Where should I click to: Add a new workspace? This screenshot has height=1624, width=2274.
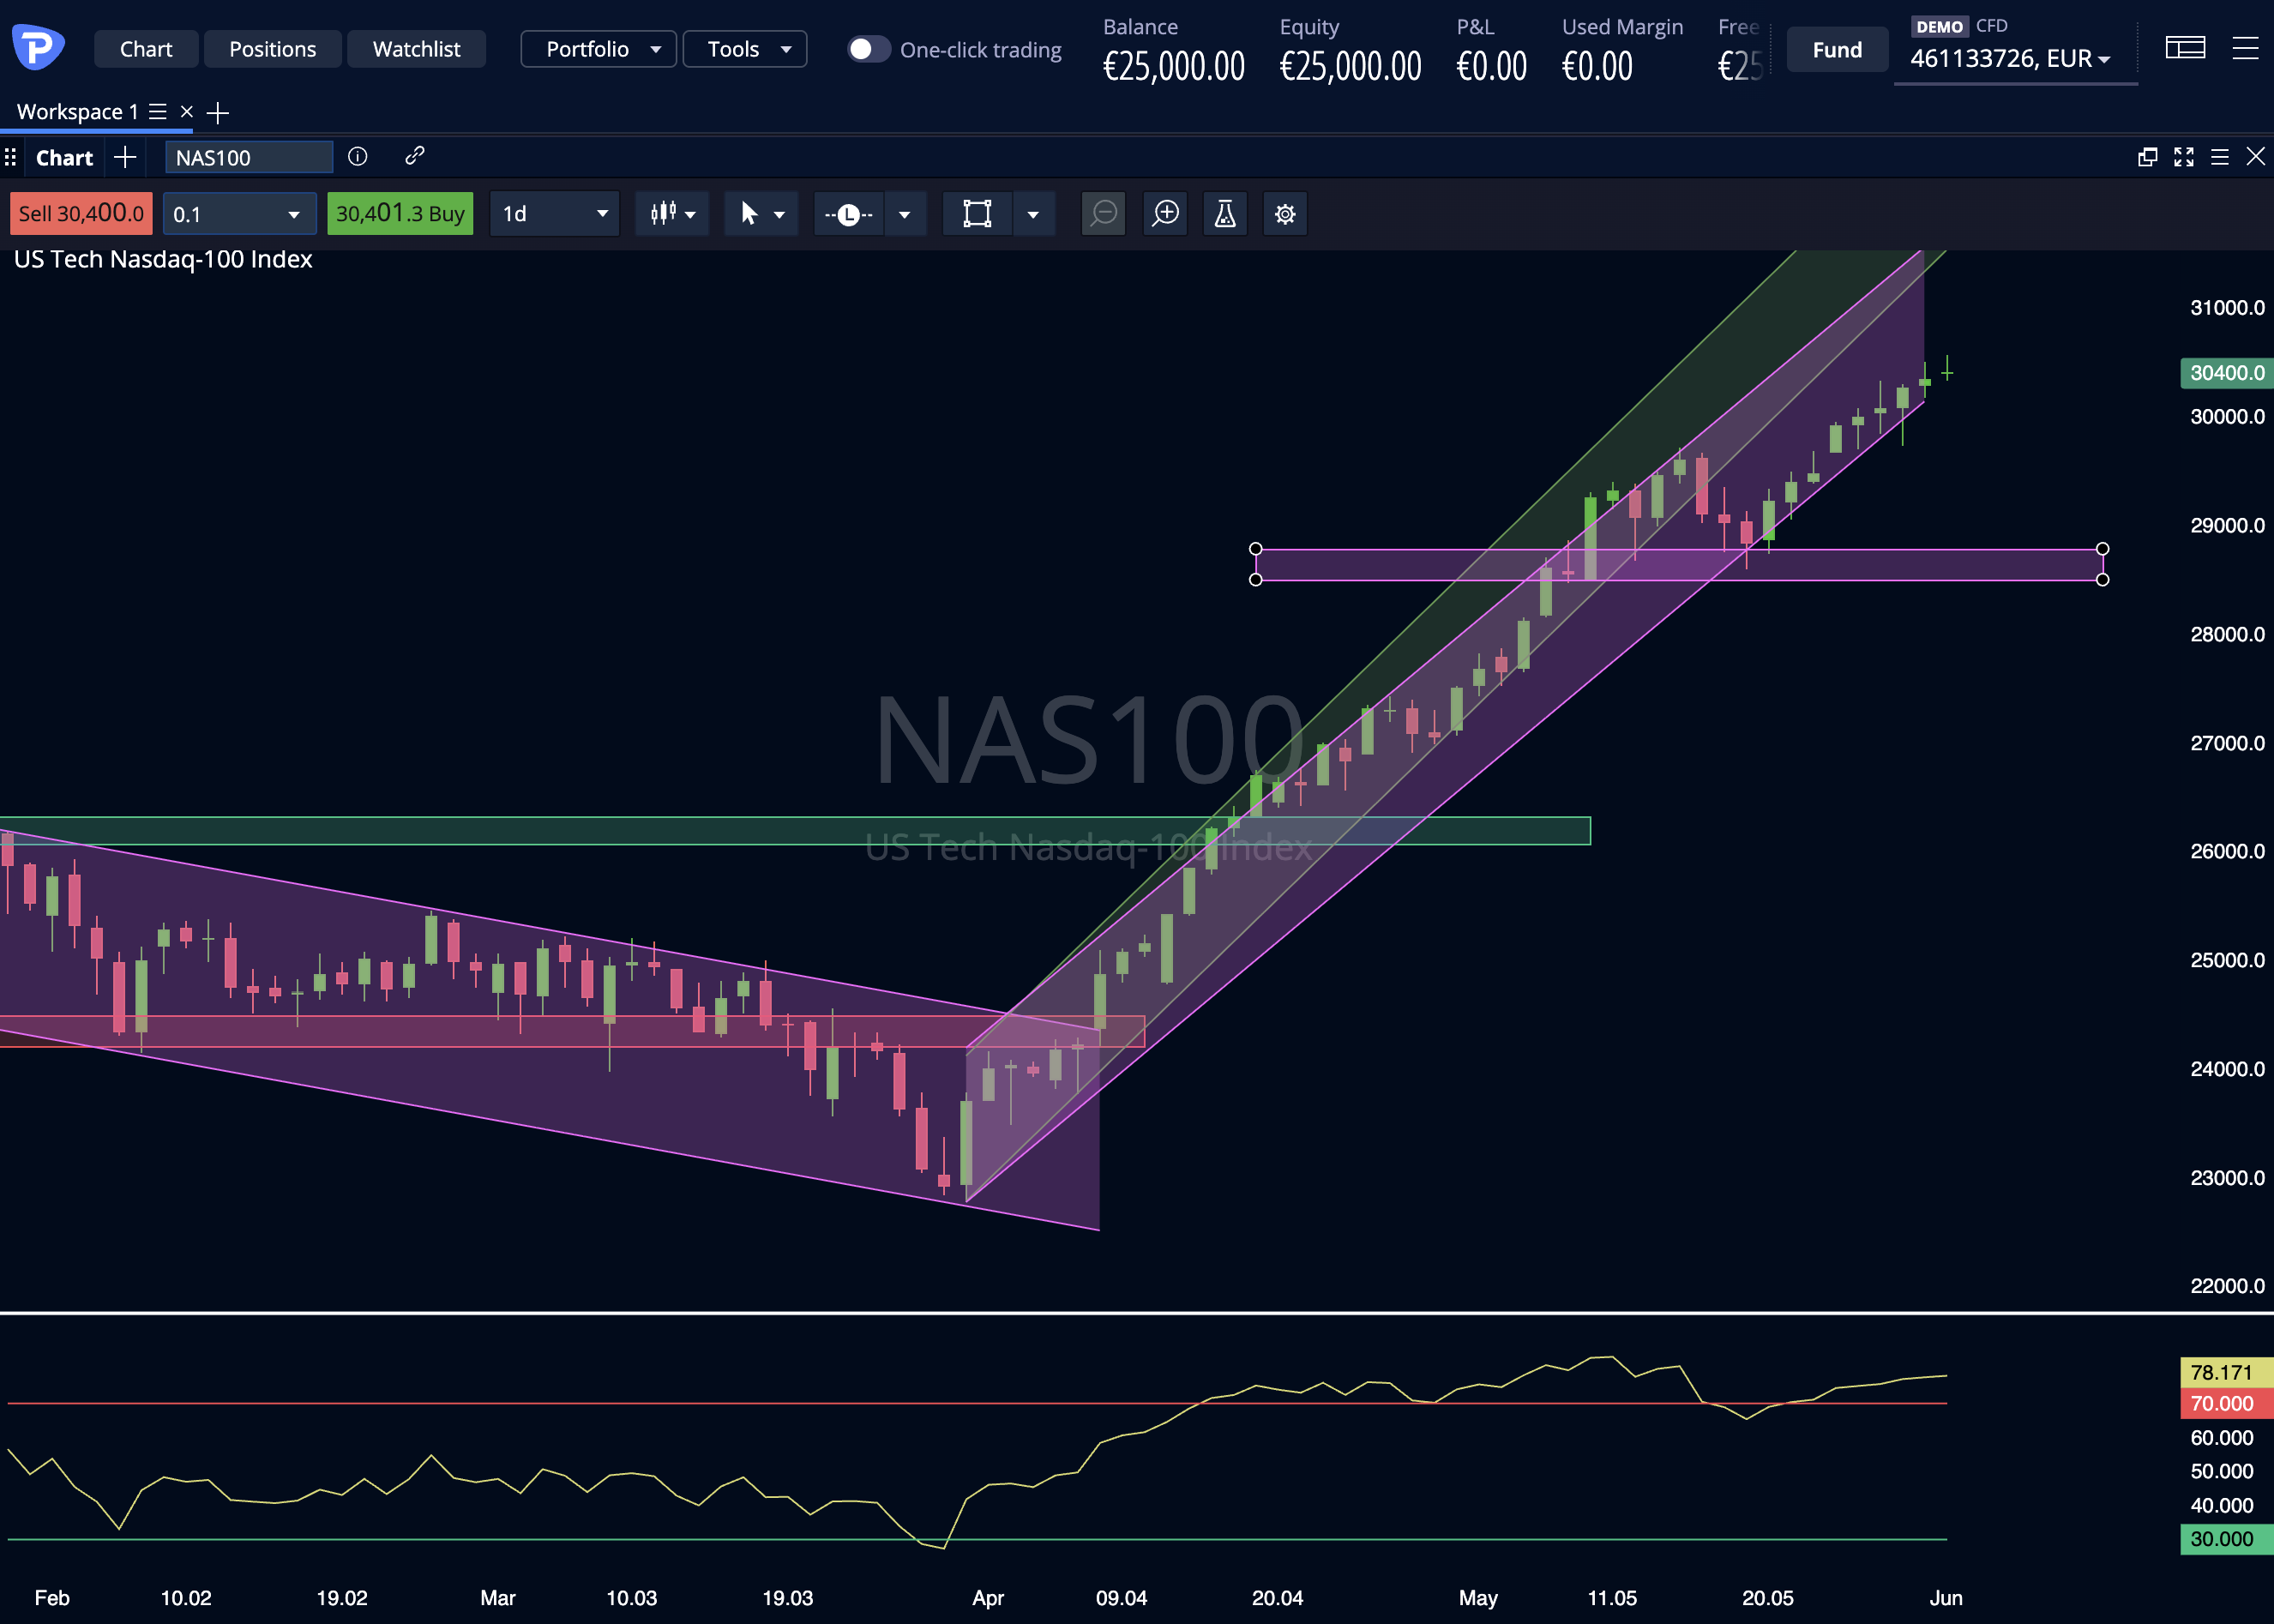(x=218, y=113)
